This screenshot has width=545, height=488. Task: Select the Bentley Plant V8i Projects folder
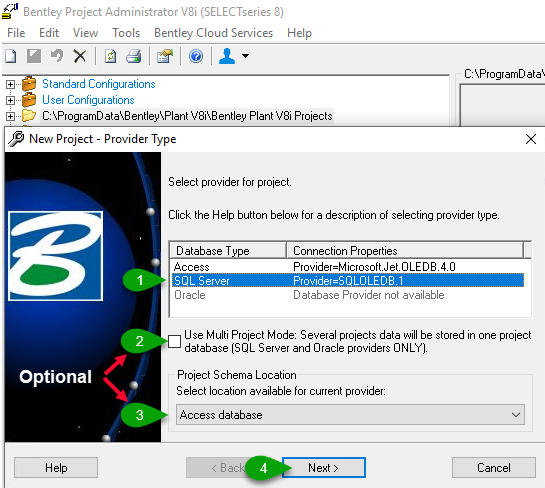click(187, 116)
